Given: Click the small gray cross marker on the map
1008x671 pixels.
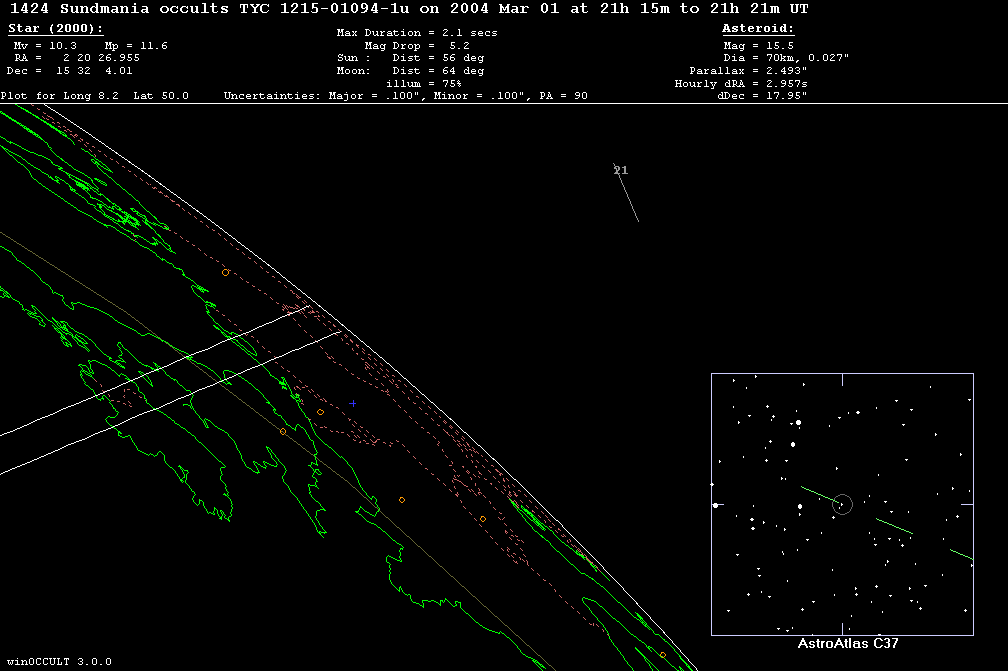Looking at the screenshot, I should pyautogui.click(x=353, y=403).
